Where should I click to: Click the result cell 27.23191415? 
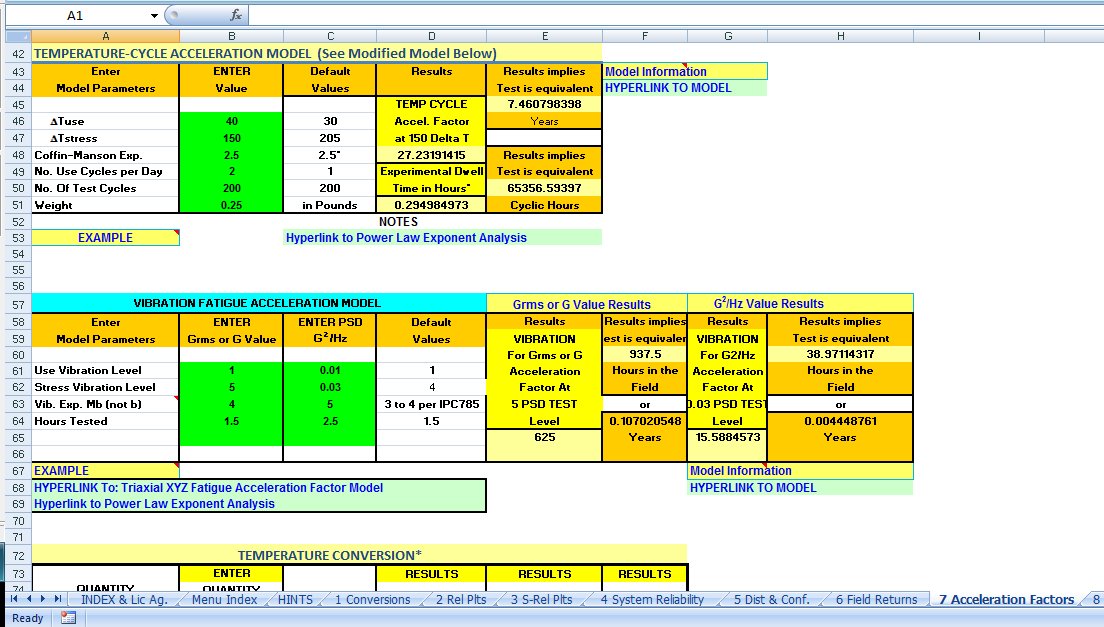click(x=432, y=155)
